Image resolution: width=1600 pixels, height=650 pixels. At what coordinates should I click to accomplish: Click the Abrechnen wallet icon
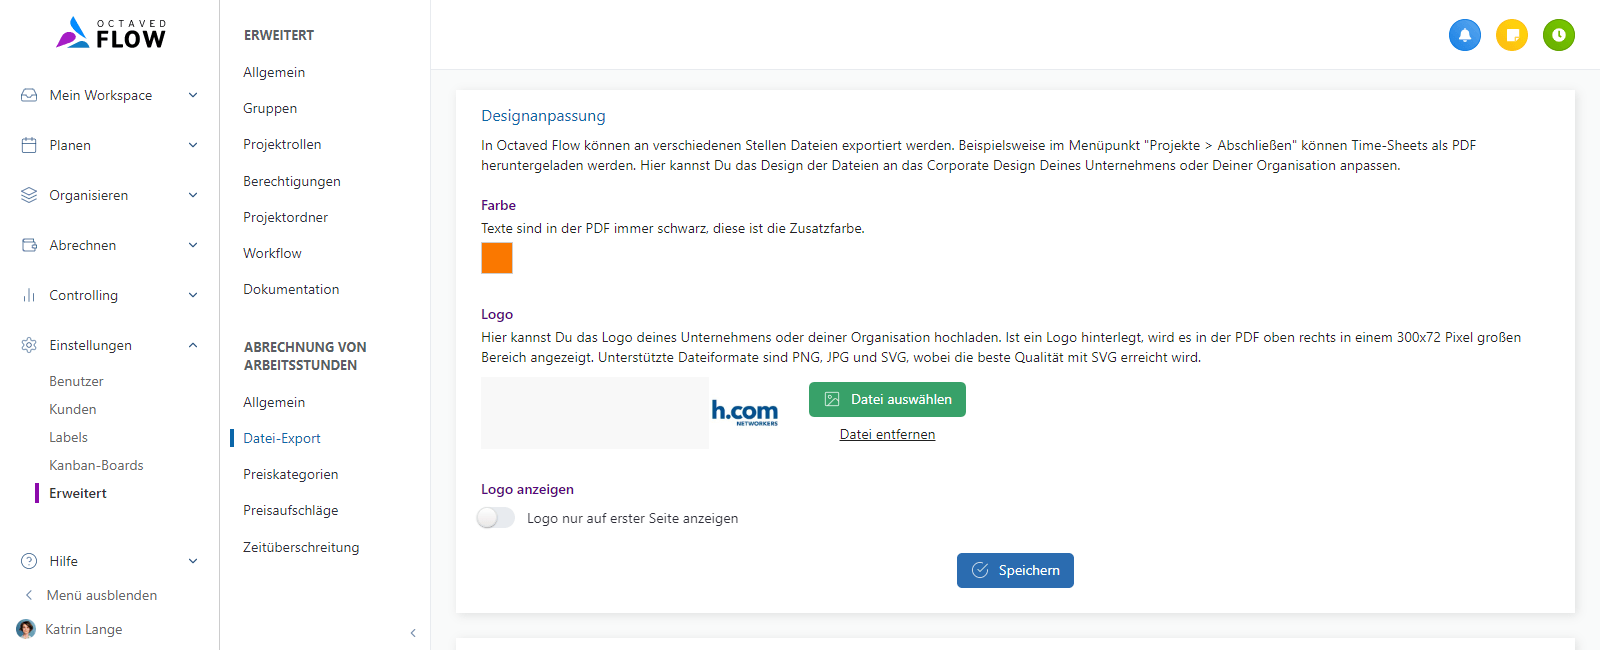[29, 245]
